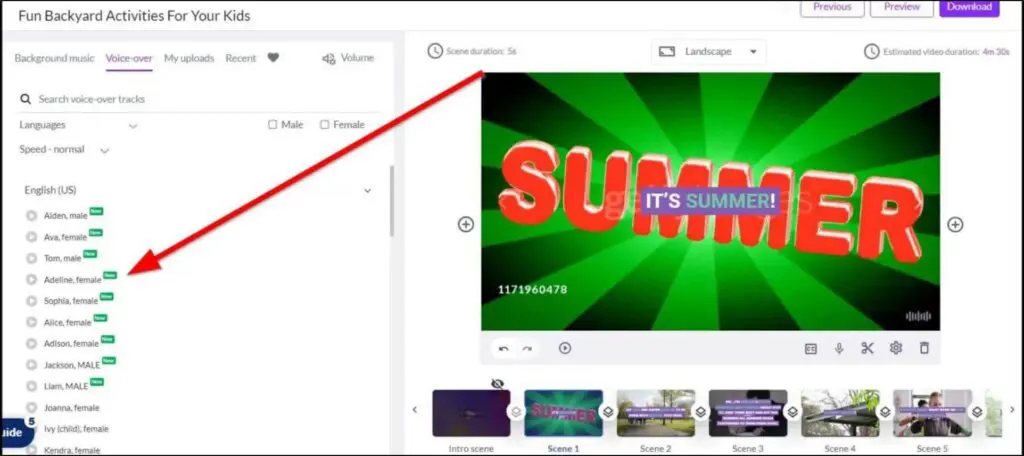Click the Previous button
The width and height of the screenshot is (1024, 456).
pyautogui.click(x=832, y=7)
